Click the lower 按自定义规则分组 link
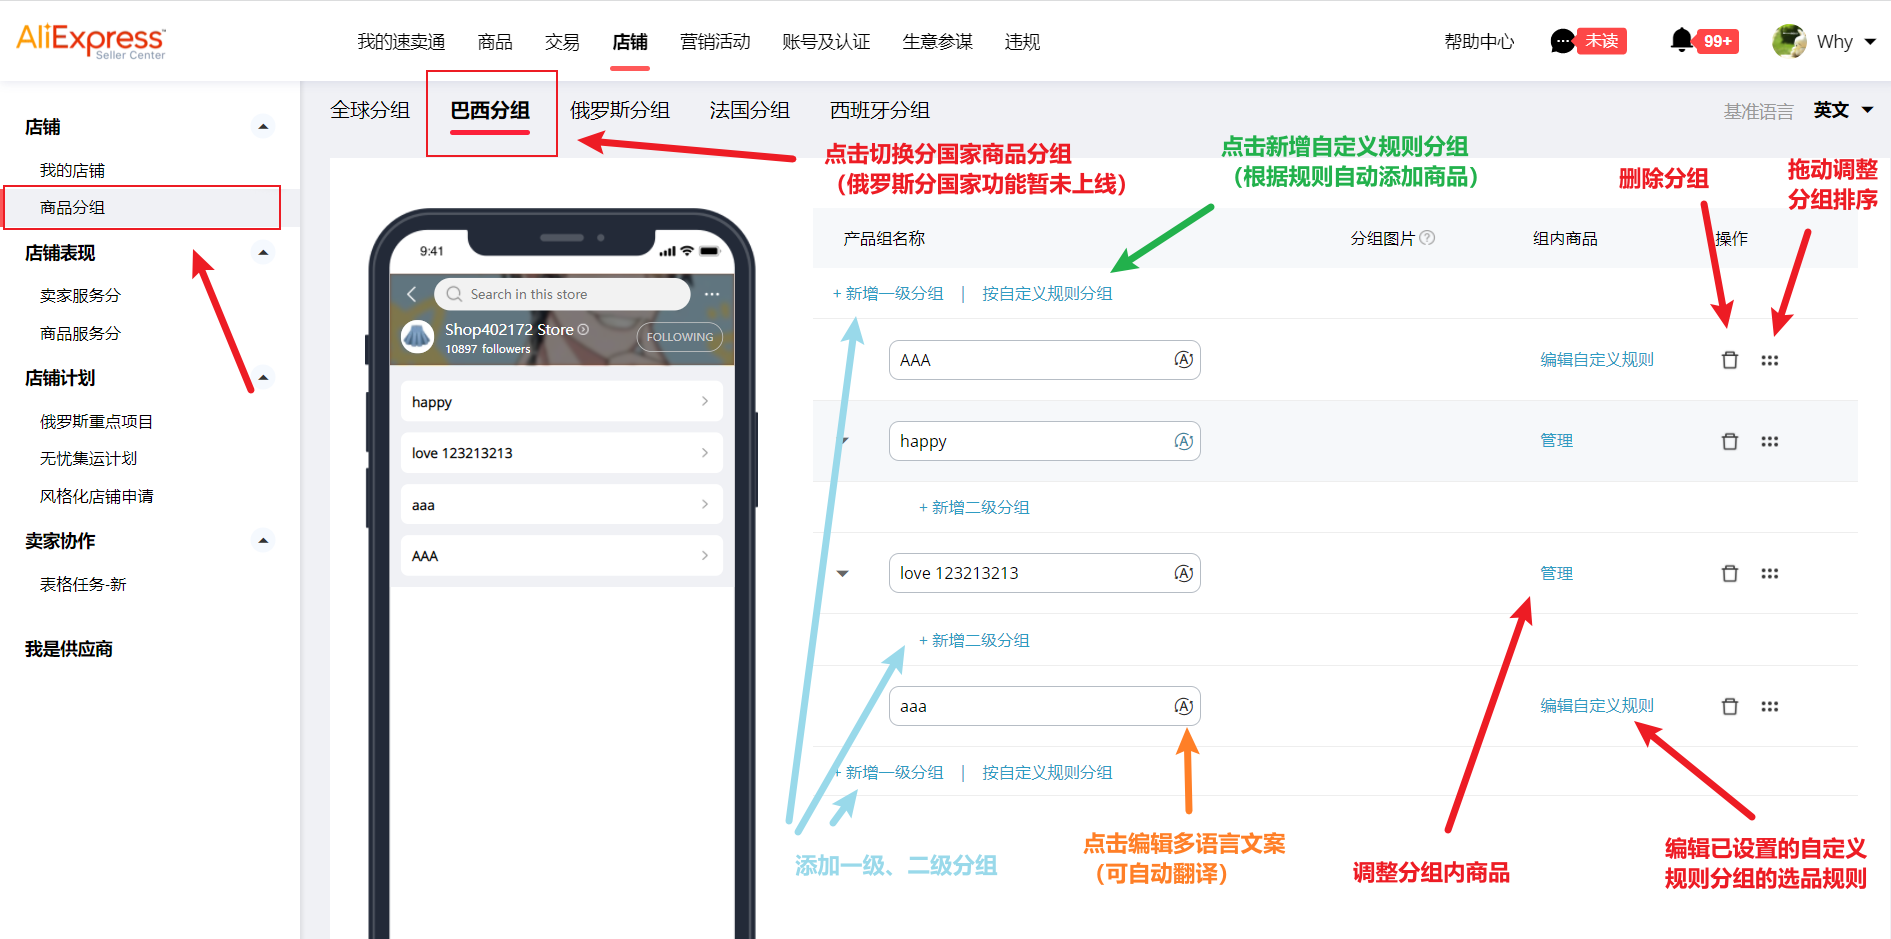 tap(1047, 772)
